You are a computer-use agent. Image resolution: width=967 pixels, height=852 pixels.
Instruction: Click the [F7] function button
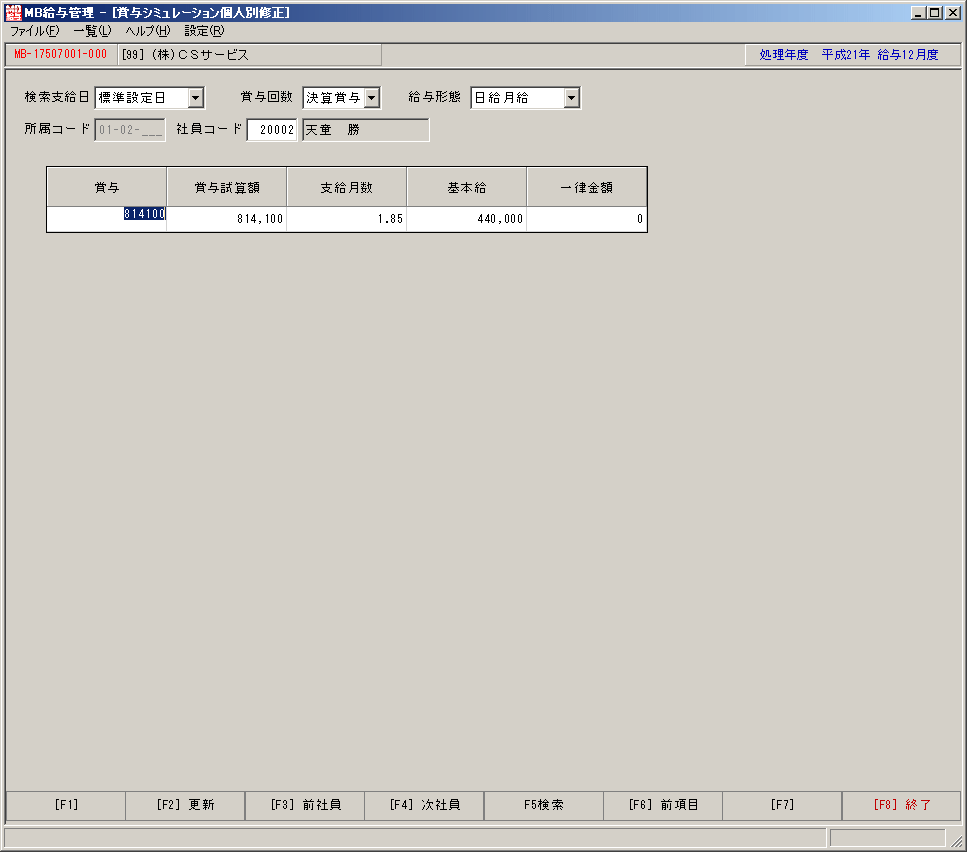783,805
